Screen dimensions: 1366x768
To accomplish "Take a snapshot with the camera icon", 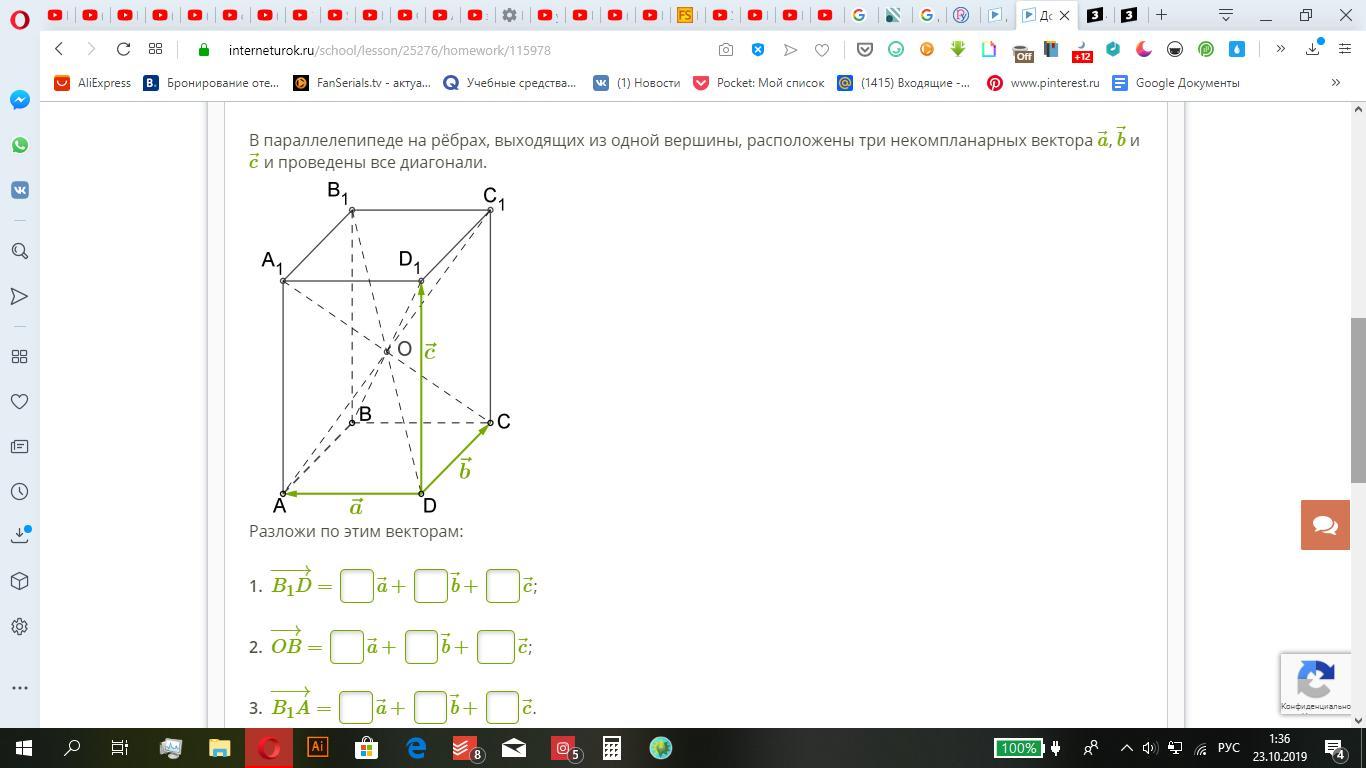I will pos(726,50).
